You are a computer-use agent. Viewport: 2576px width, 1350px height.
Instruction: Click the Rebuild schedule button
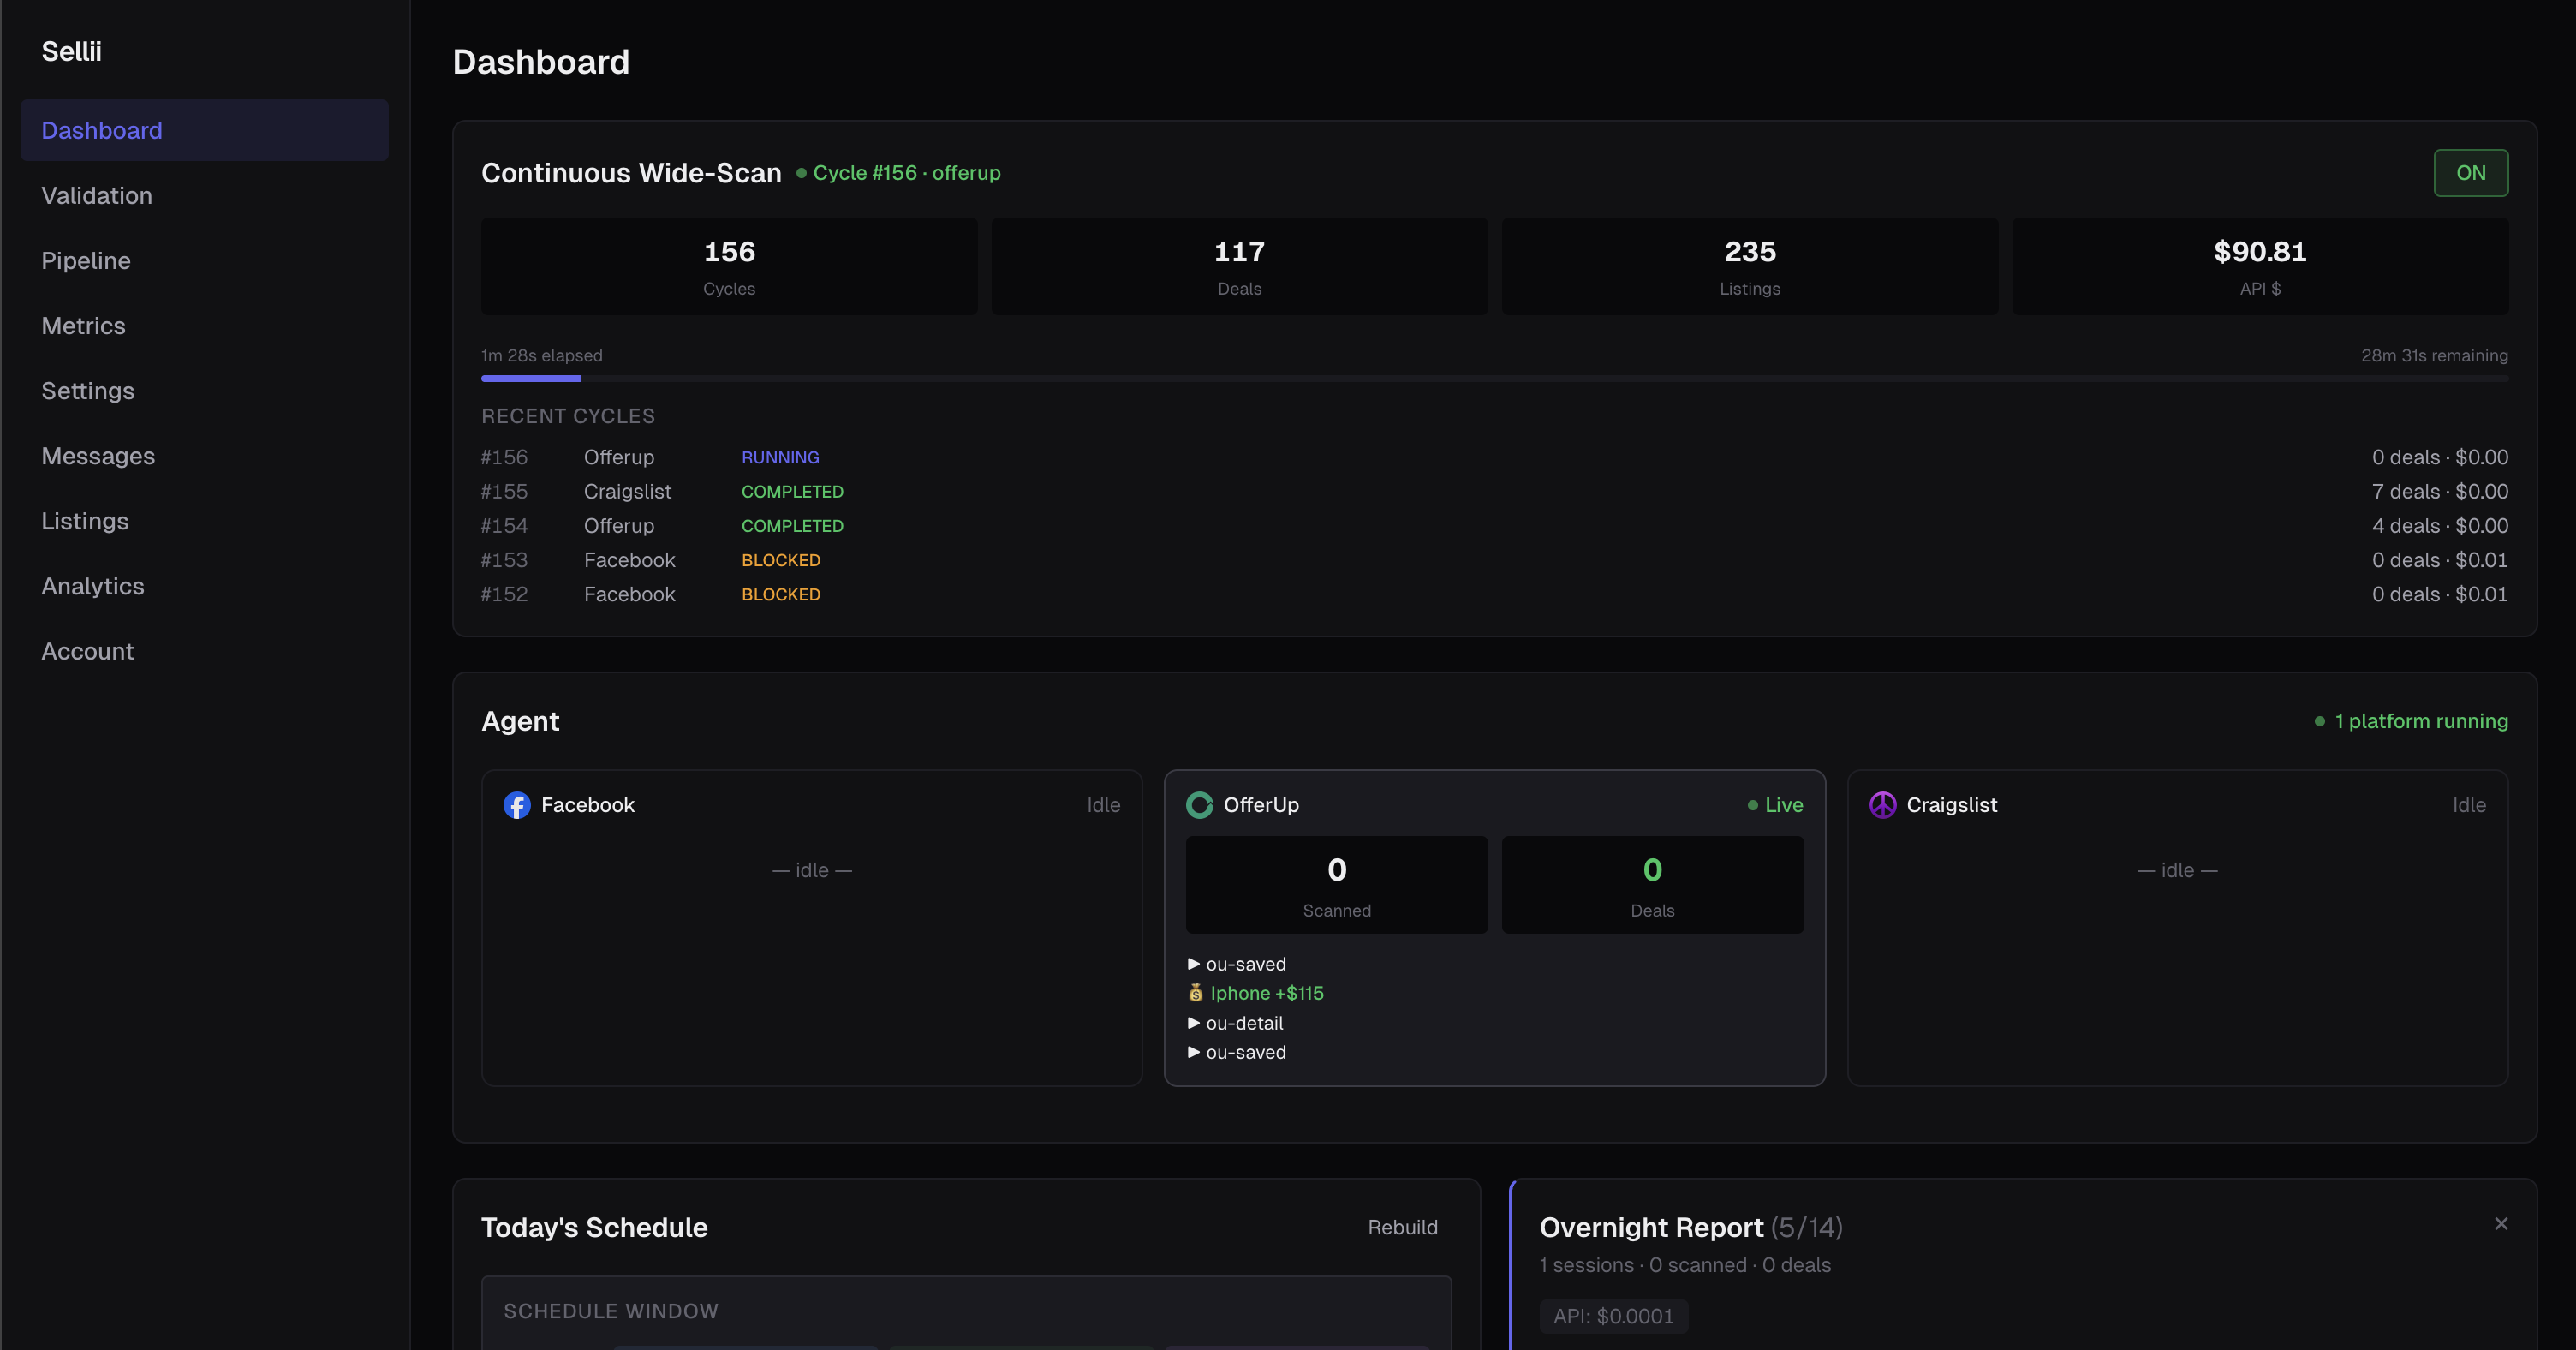pos(1402,1227)
